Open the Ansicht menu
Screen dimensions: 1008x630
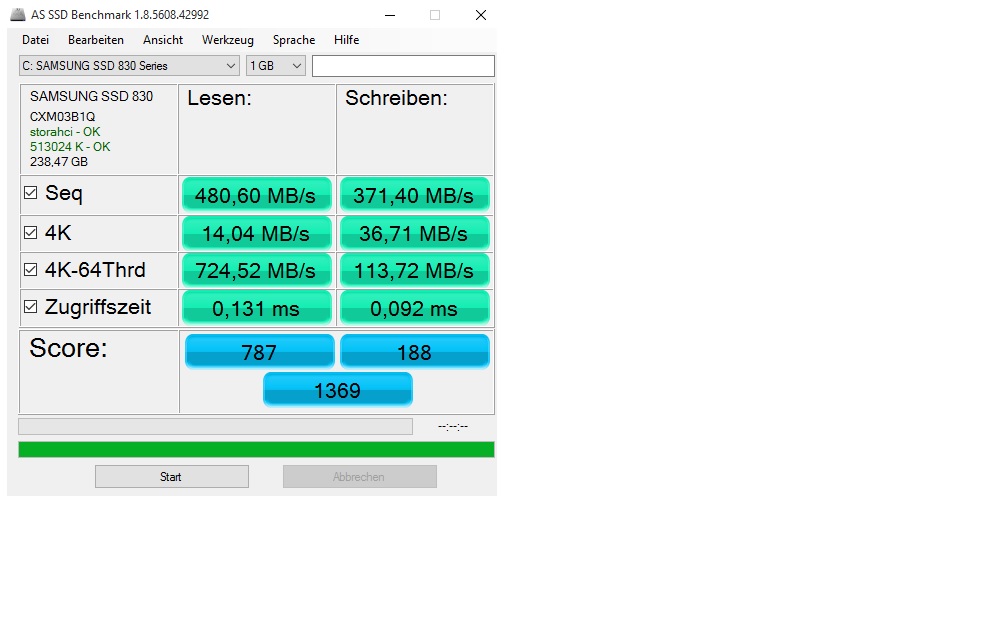163,40
